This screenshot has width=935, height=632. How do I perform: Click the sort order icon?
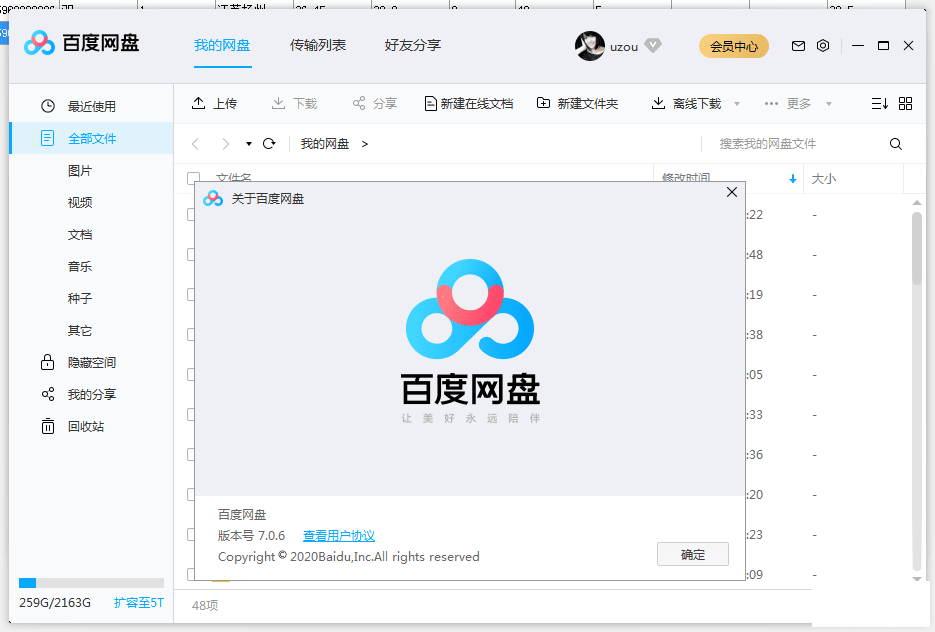click(x=880, y=104)
